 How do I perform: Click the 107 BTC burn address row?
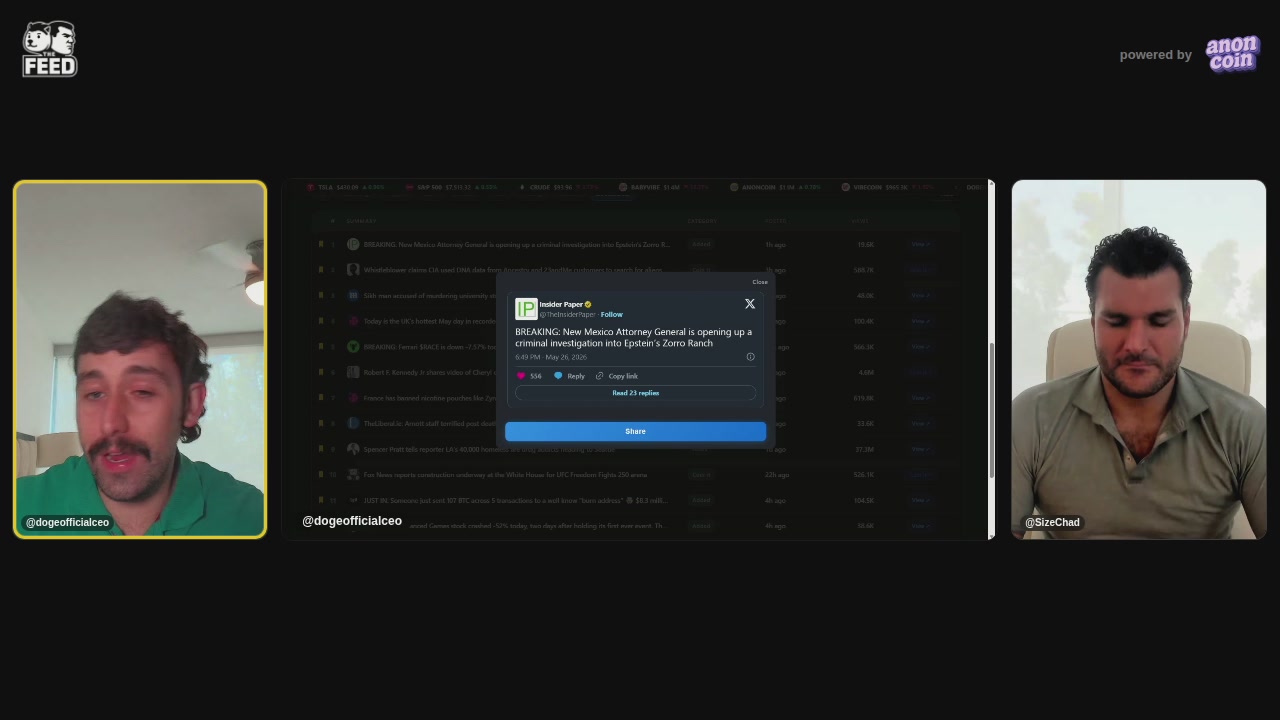[635, 500]
